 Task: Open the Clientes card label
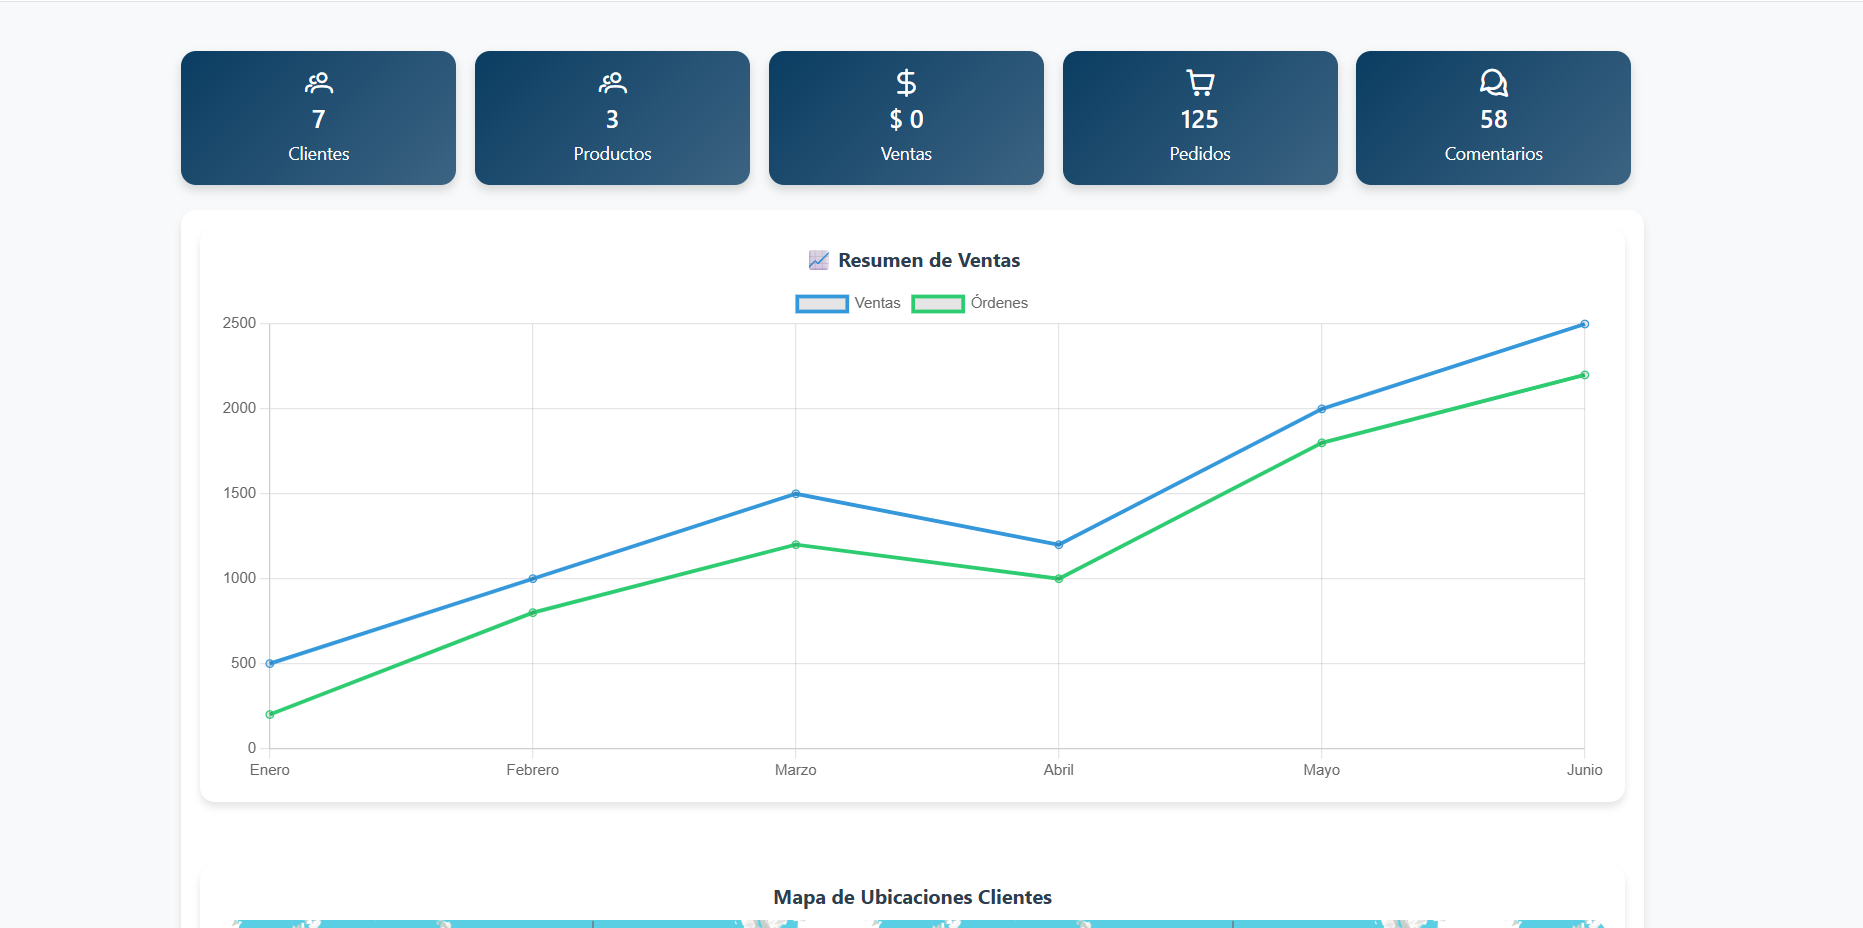point(318,154)
